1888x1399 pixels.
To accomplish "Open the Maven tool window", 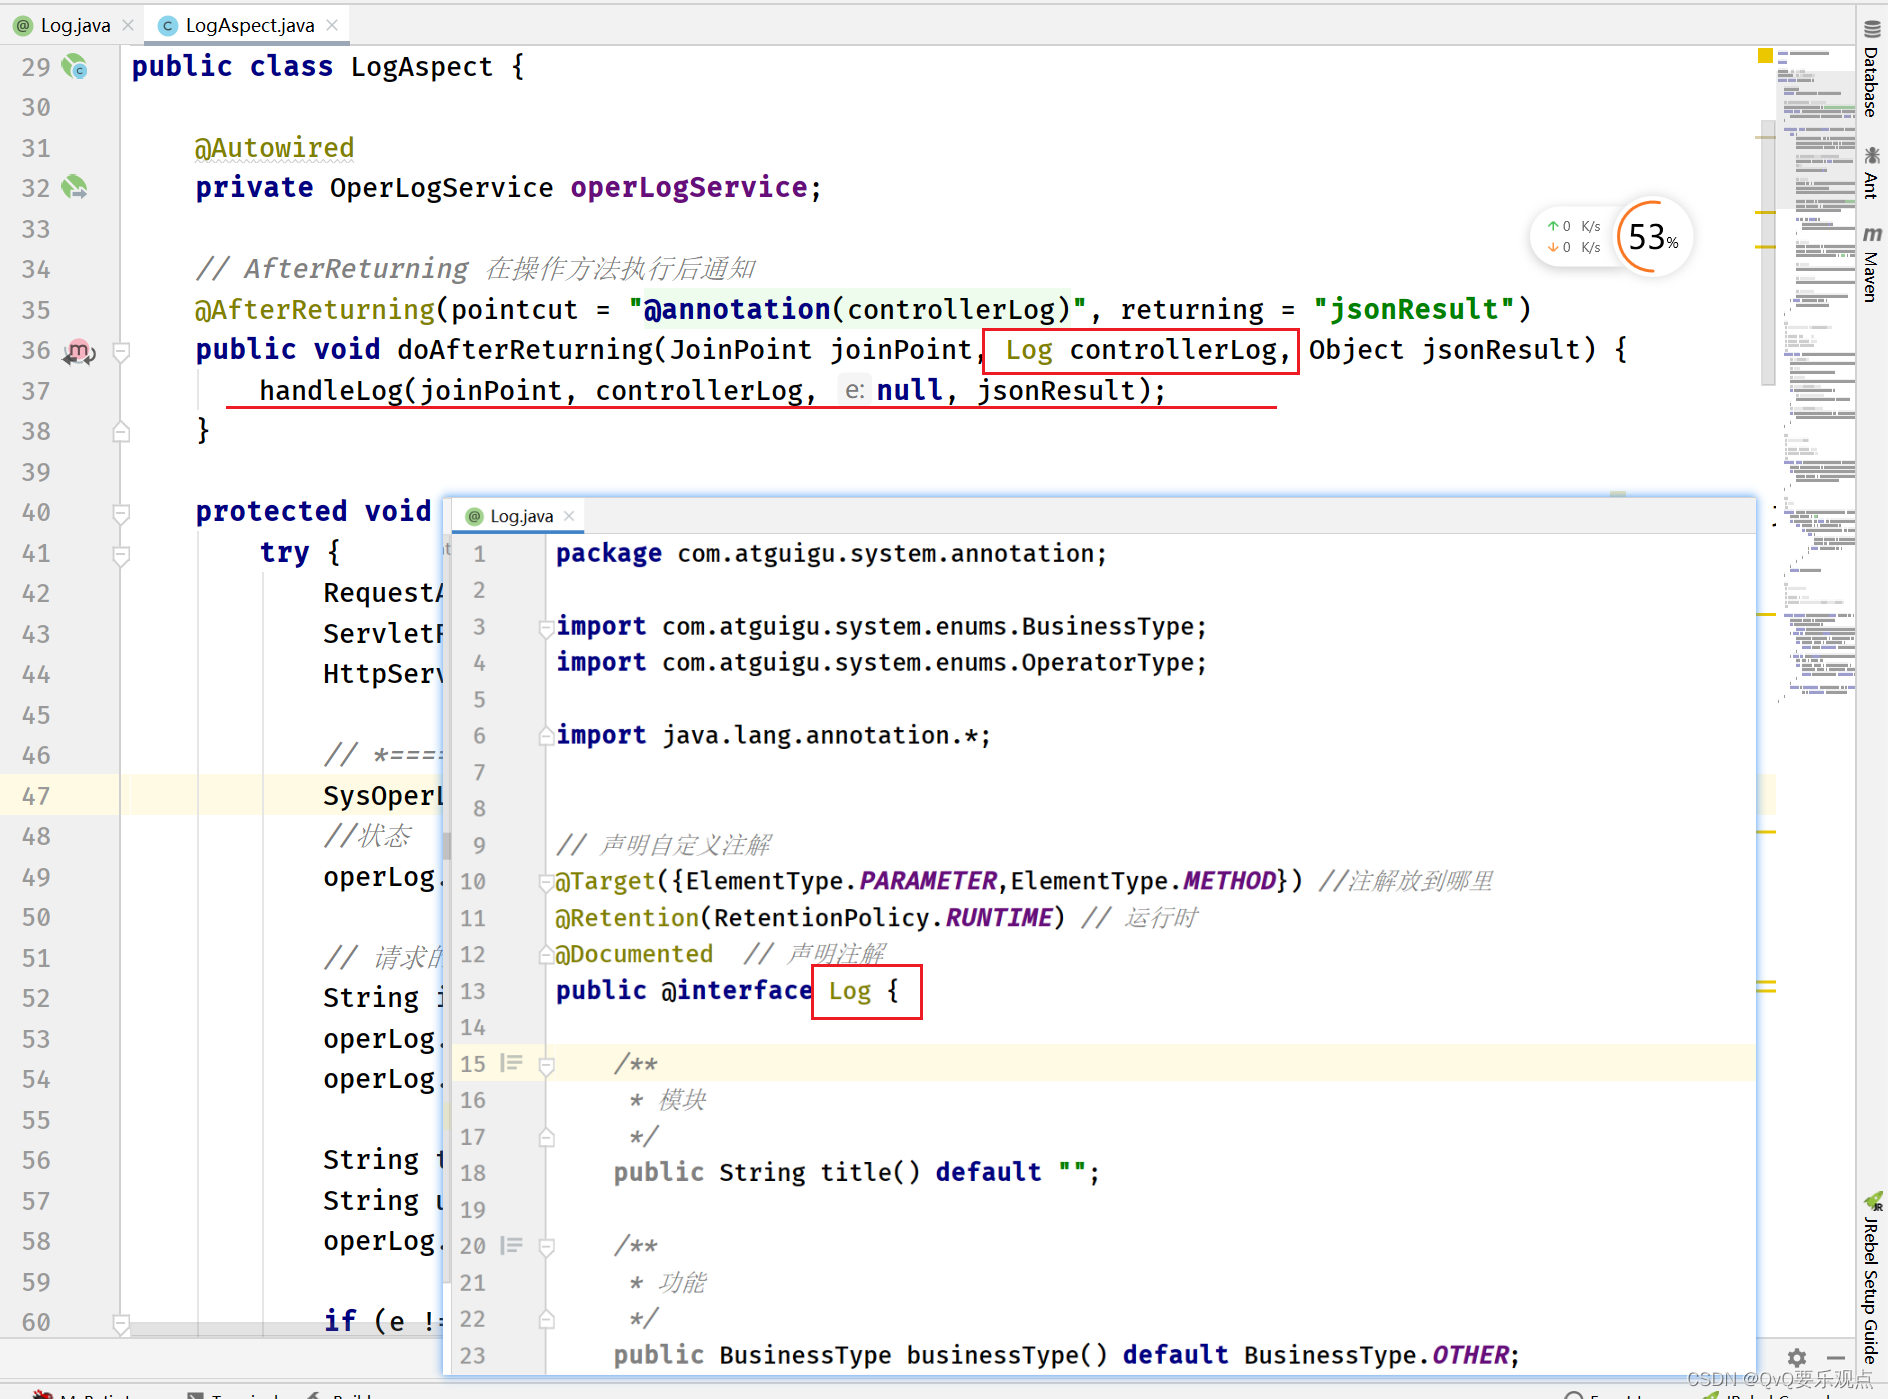I will (x=1871, y=264).
